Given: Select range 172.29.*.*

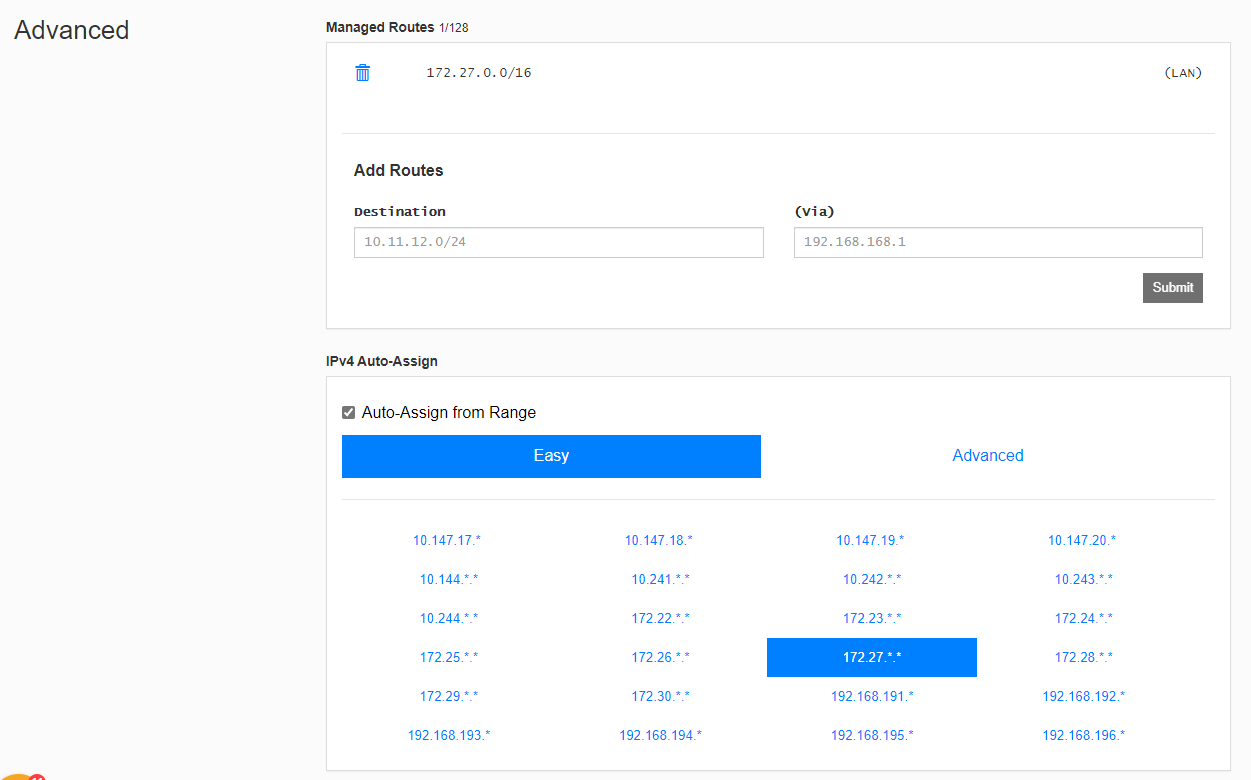Looking at the screenshot, I should (x=449, y=696).
